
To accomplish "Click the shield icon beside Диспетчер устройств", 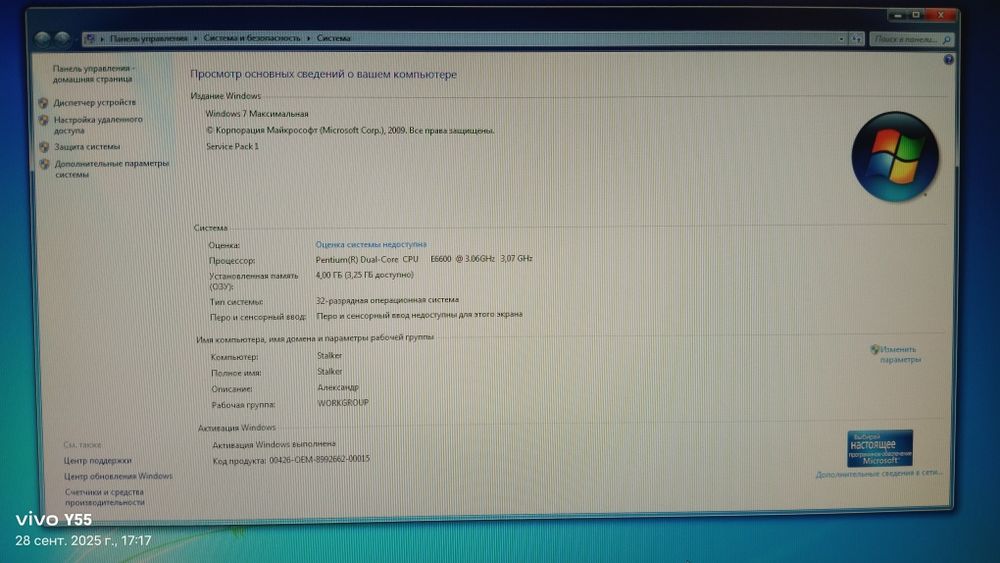I will click(x=43, y=103).
